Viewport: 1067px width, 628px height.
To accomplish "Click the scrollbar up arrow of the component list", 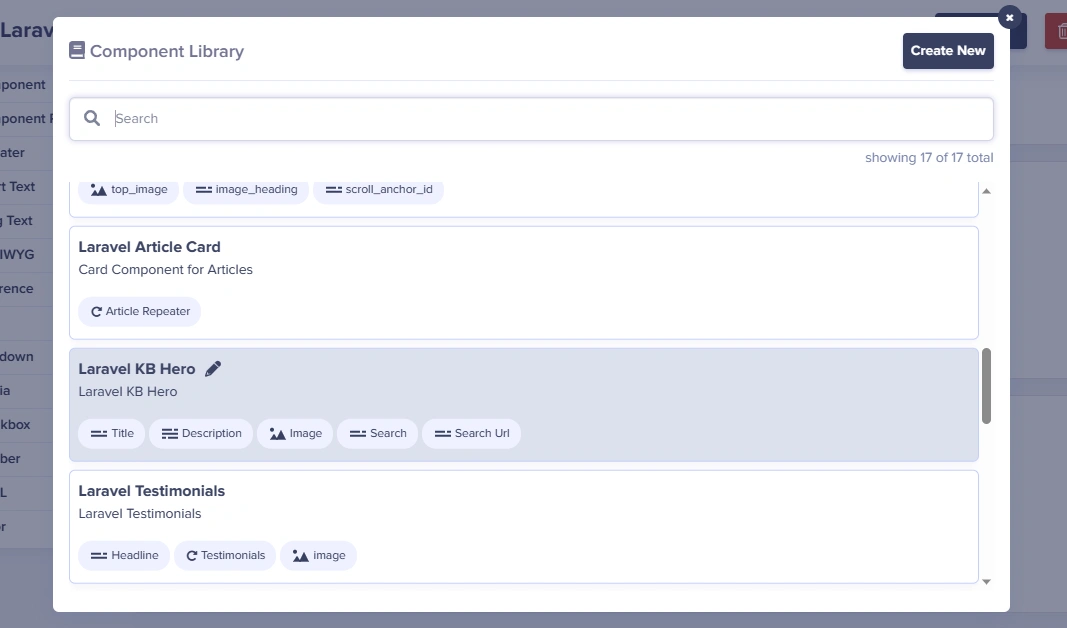I will click(986, 191).
